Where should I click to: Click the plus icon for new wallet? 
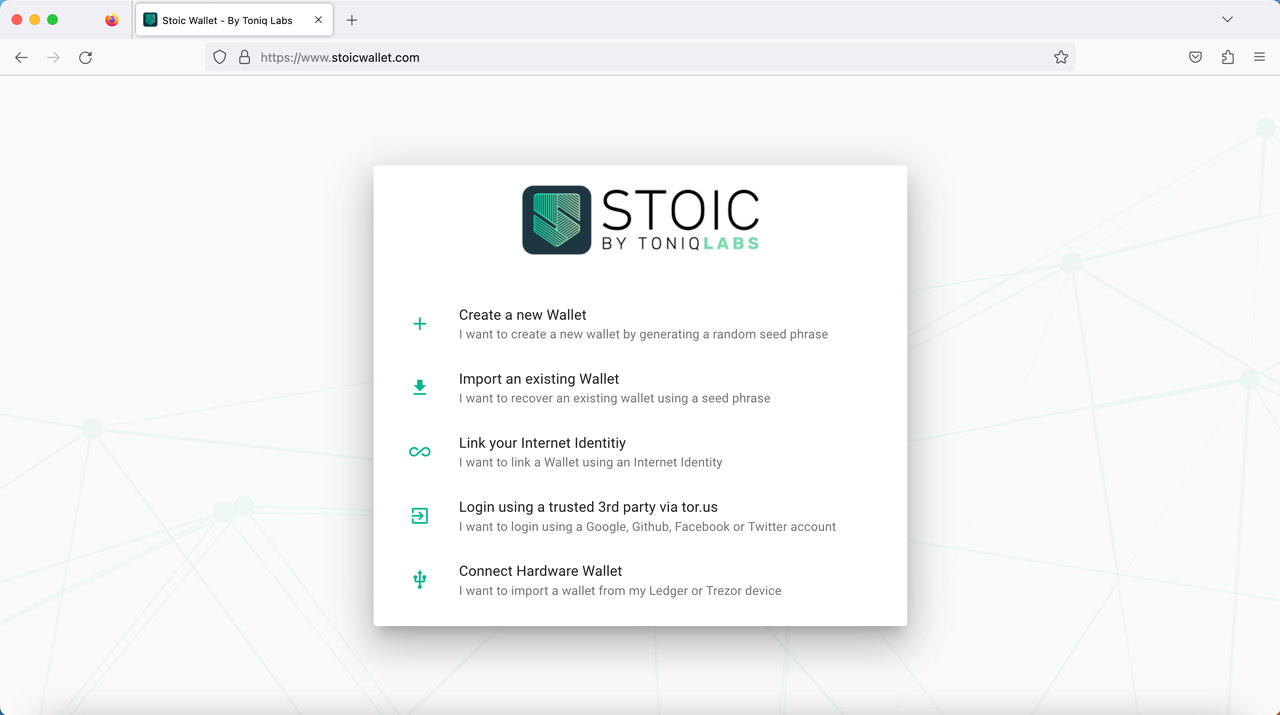pyautogui.click(x=420, y=324)
